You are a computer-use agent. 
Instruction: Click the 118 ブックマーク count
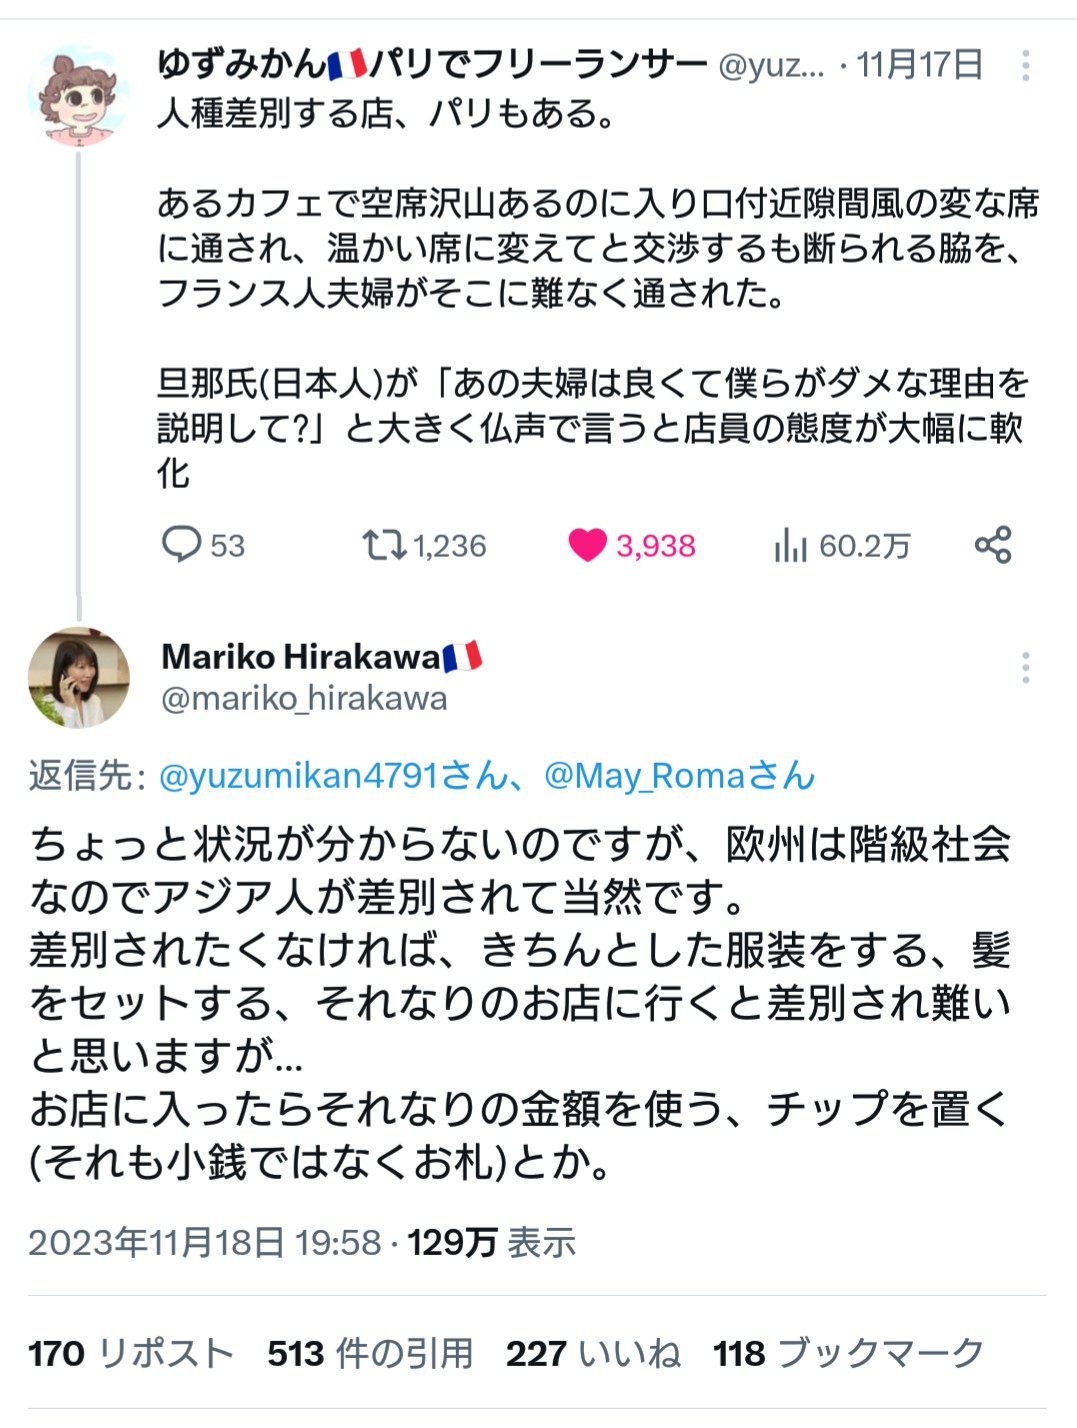point(849,1353)
